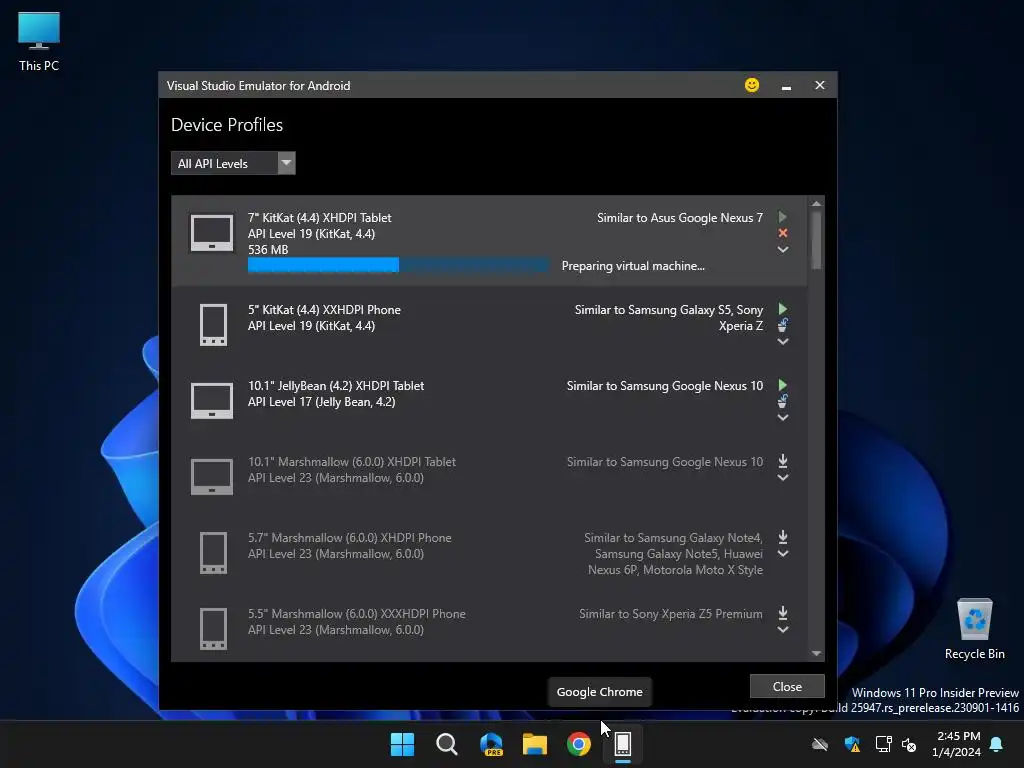Click the "Preparing virtual machine..." status text
This screenshot has height=768, width=1024.
tap(633, 266)
